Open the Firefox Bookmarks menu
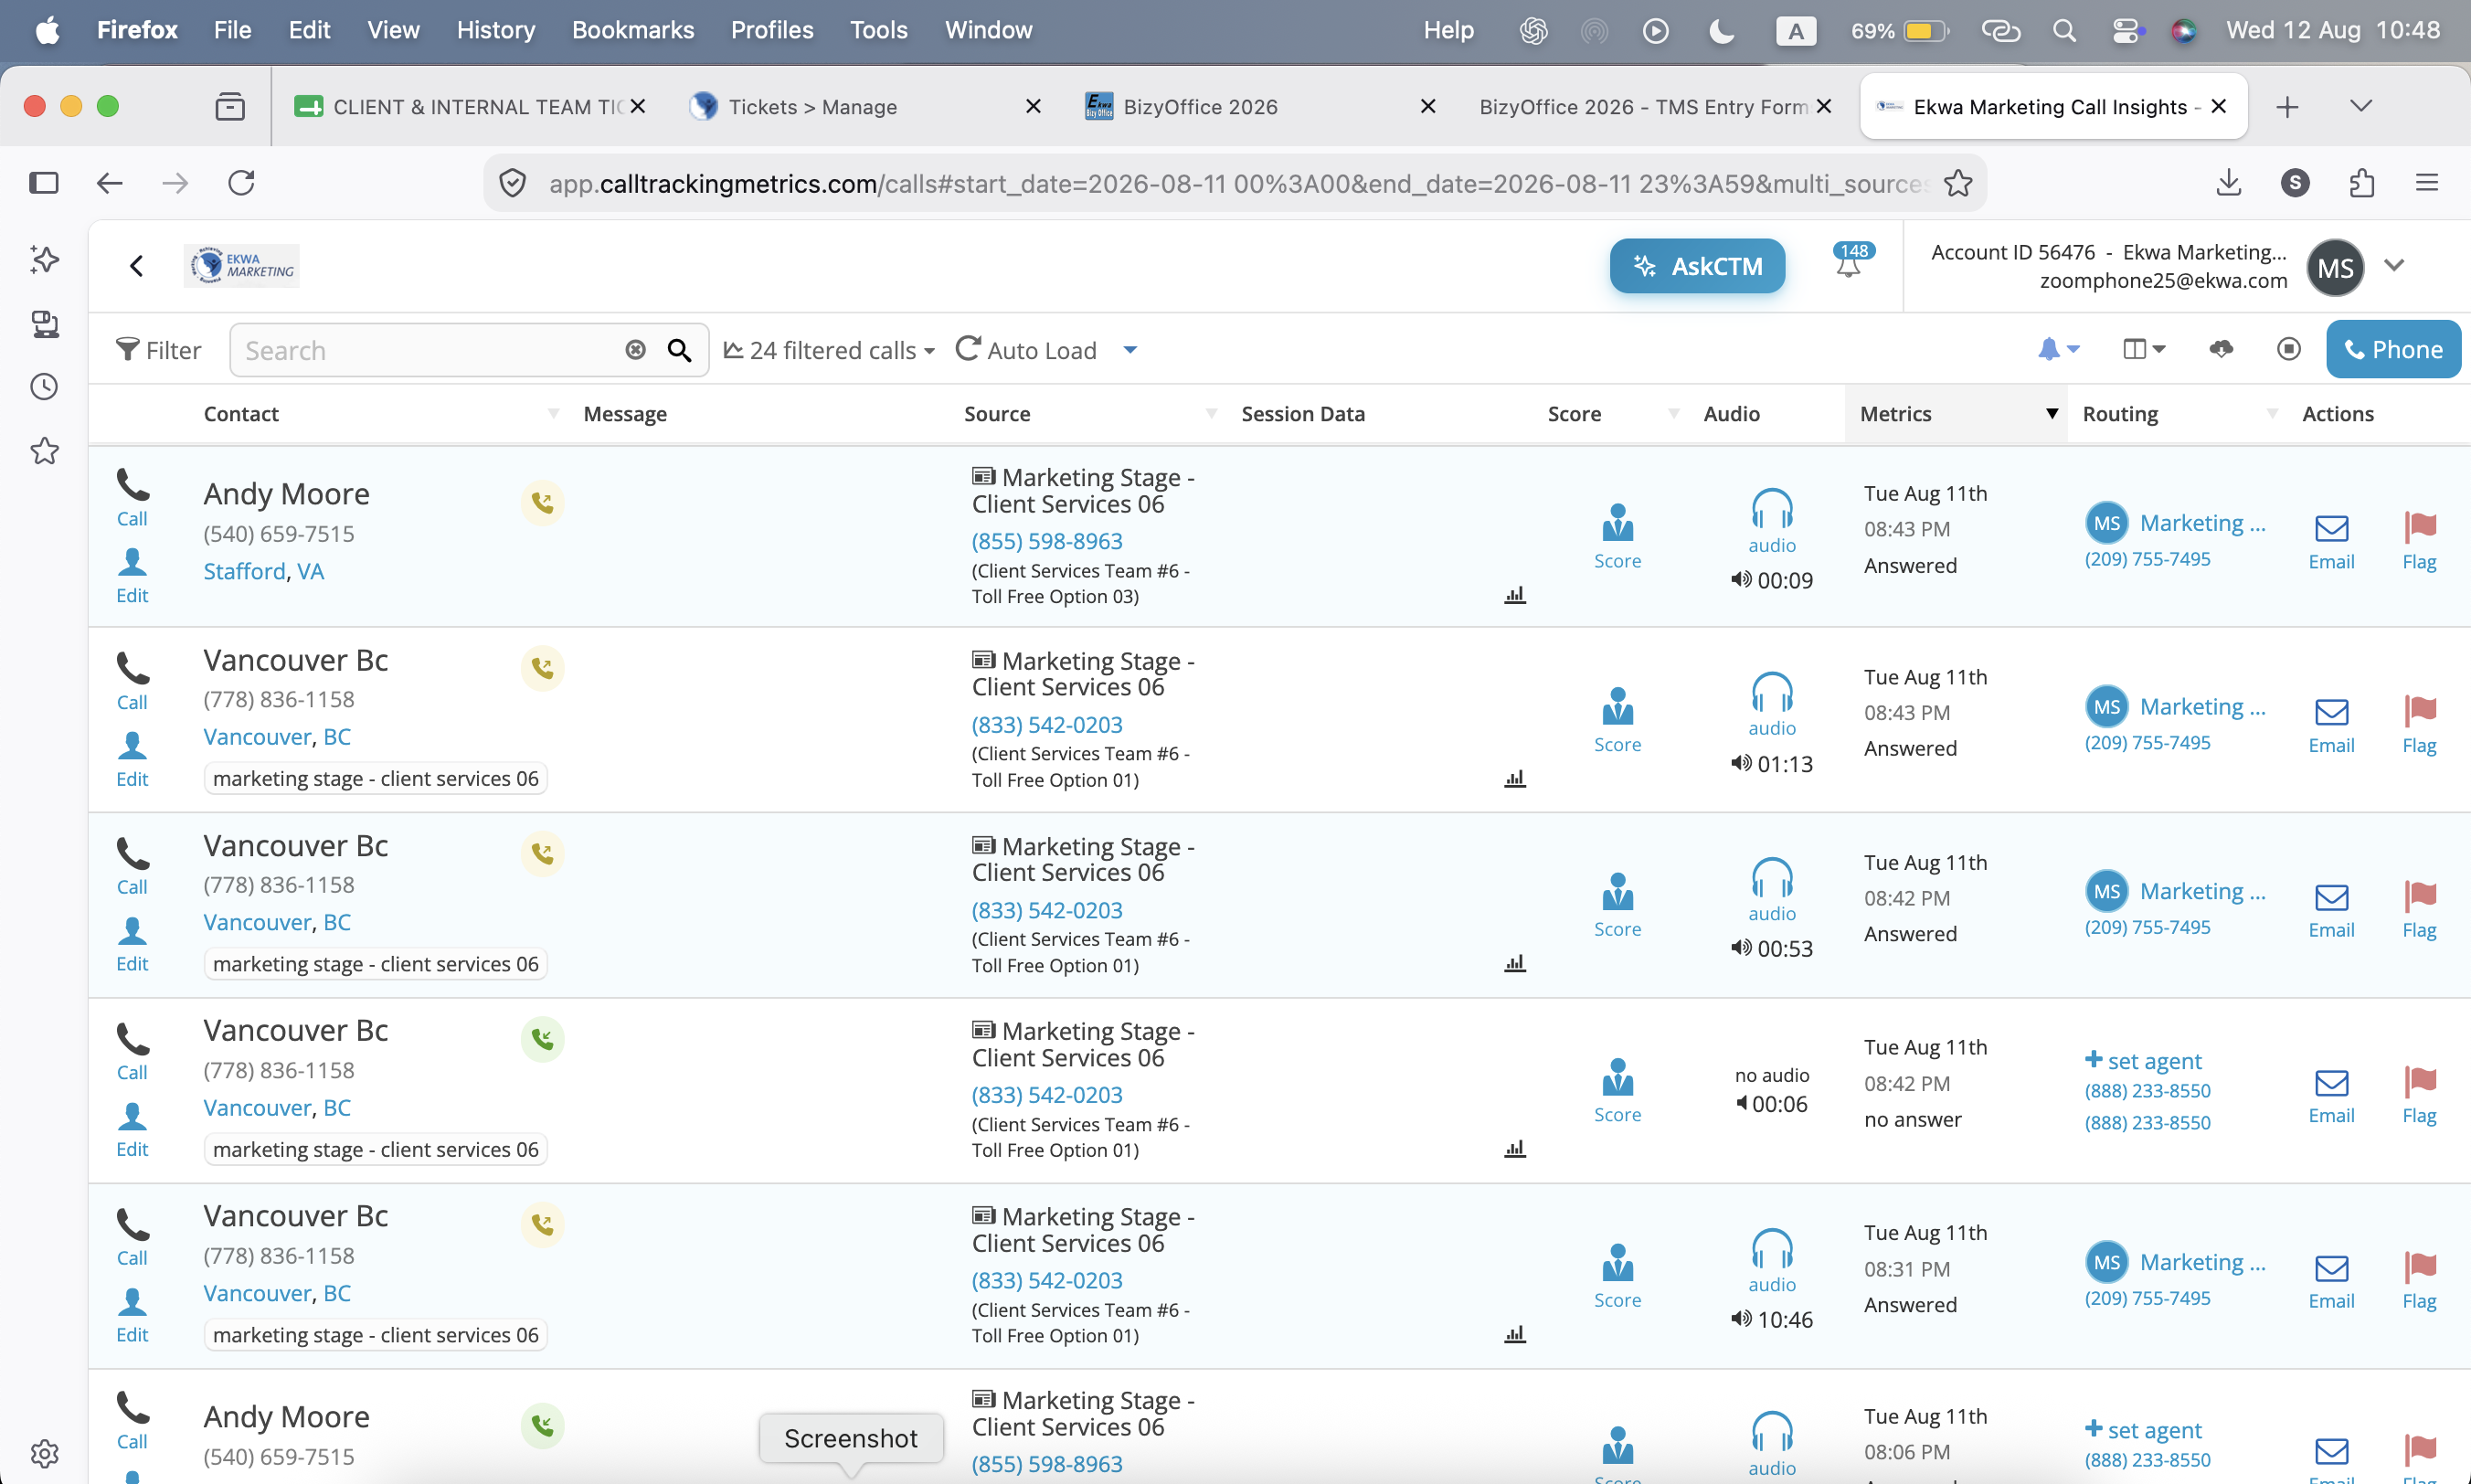The width and height of the screenshot is (2471, 1484). (633, 30)
